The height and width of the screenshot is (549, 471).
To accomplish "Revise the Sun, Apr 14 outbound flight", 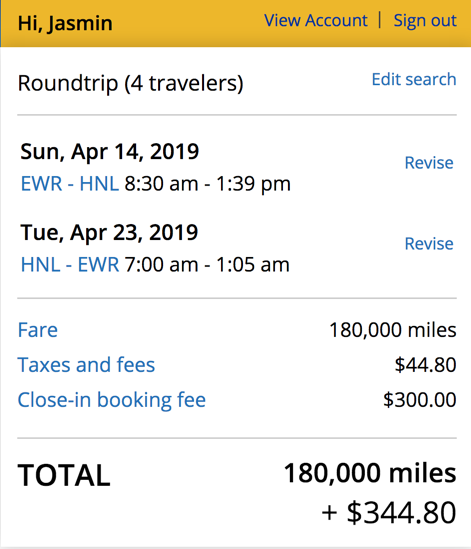I will point(429,162).
